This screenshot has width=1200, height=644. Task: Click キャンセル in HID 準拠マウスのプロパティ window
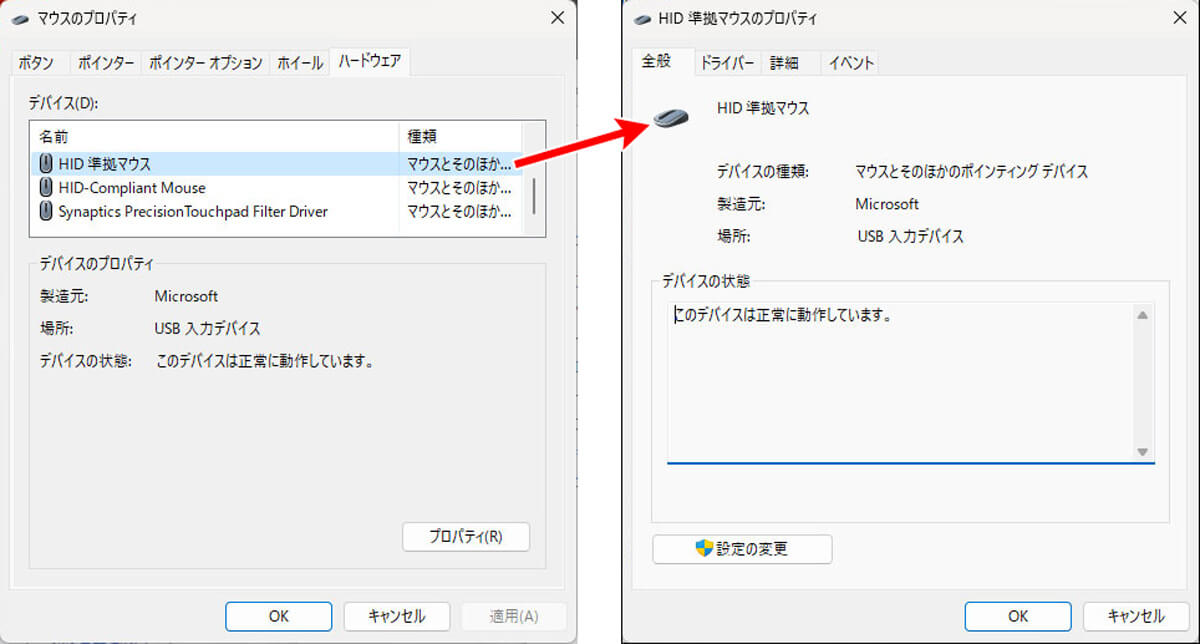1136,616
